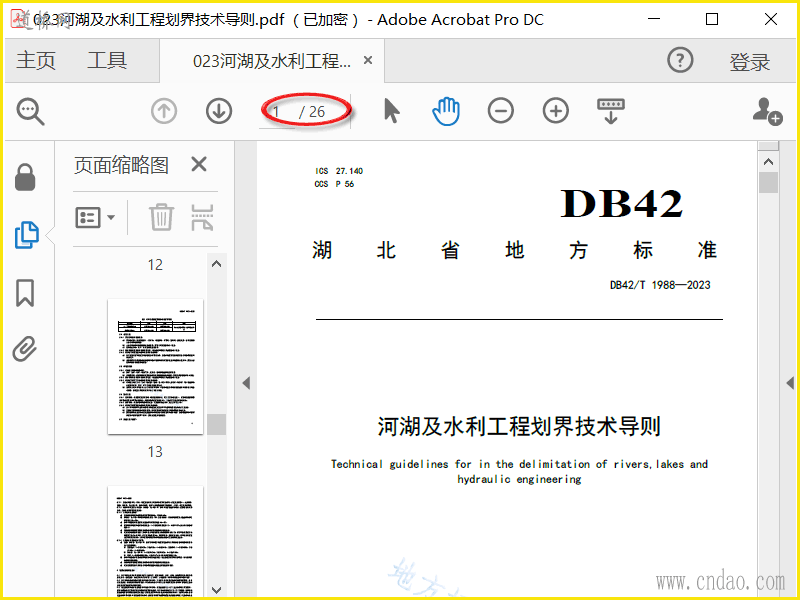Open the help question mark icon

point(680,60)
